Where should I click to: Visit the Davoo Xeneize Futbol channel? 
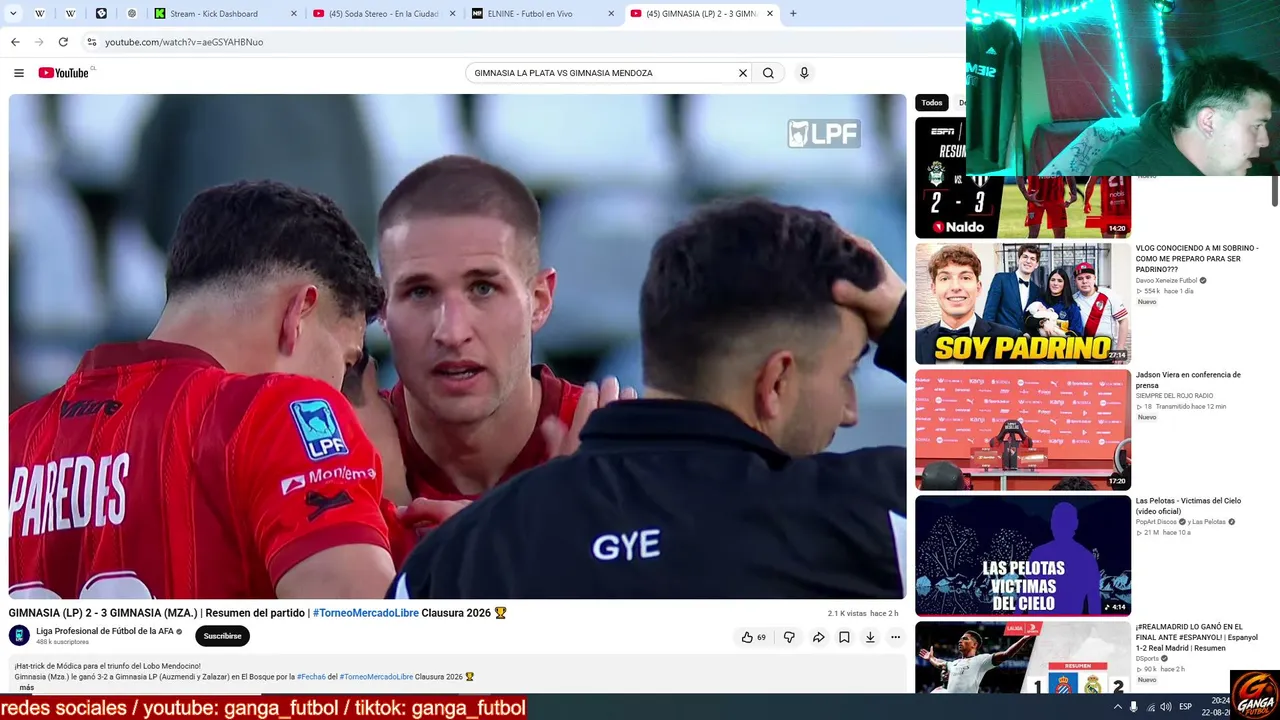pos(1166,281)
